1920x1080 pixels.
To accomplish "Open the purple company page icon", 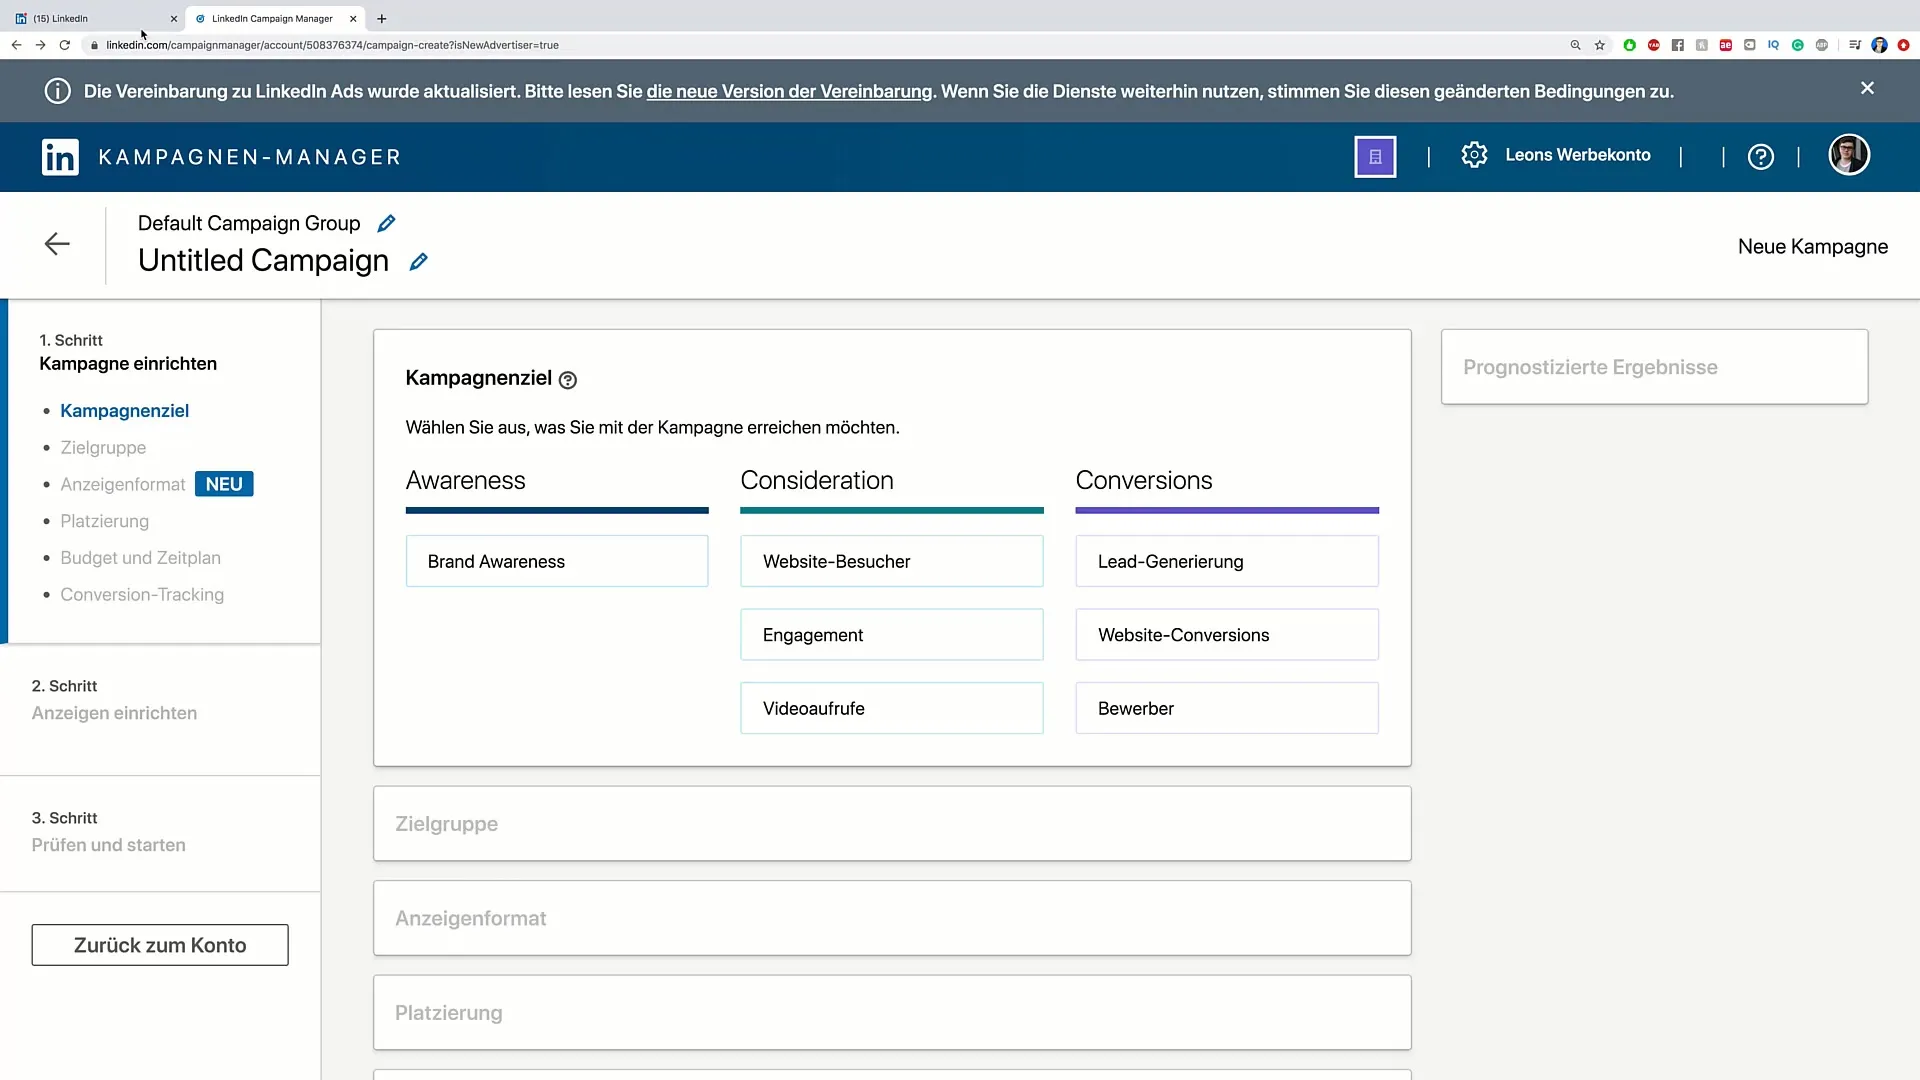I will pyautogui.click(x=1375, y=157).
